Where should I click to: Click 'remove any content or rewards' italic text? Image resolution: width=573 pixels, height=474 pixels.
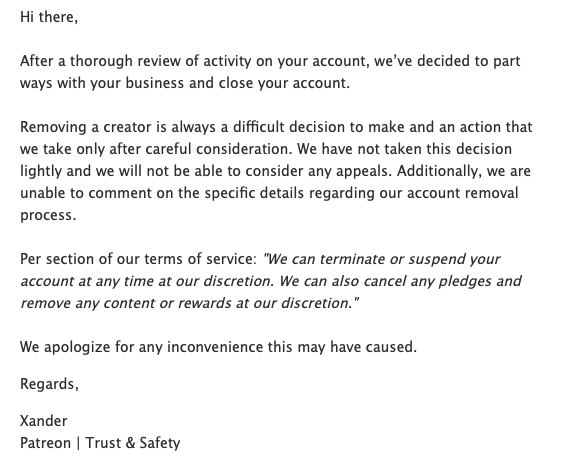(125, 303)
